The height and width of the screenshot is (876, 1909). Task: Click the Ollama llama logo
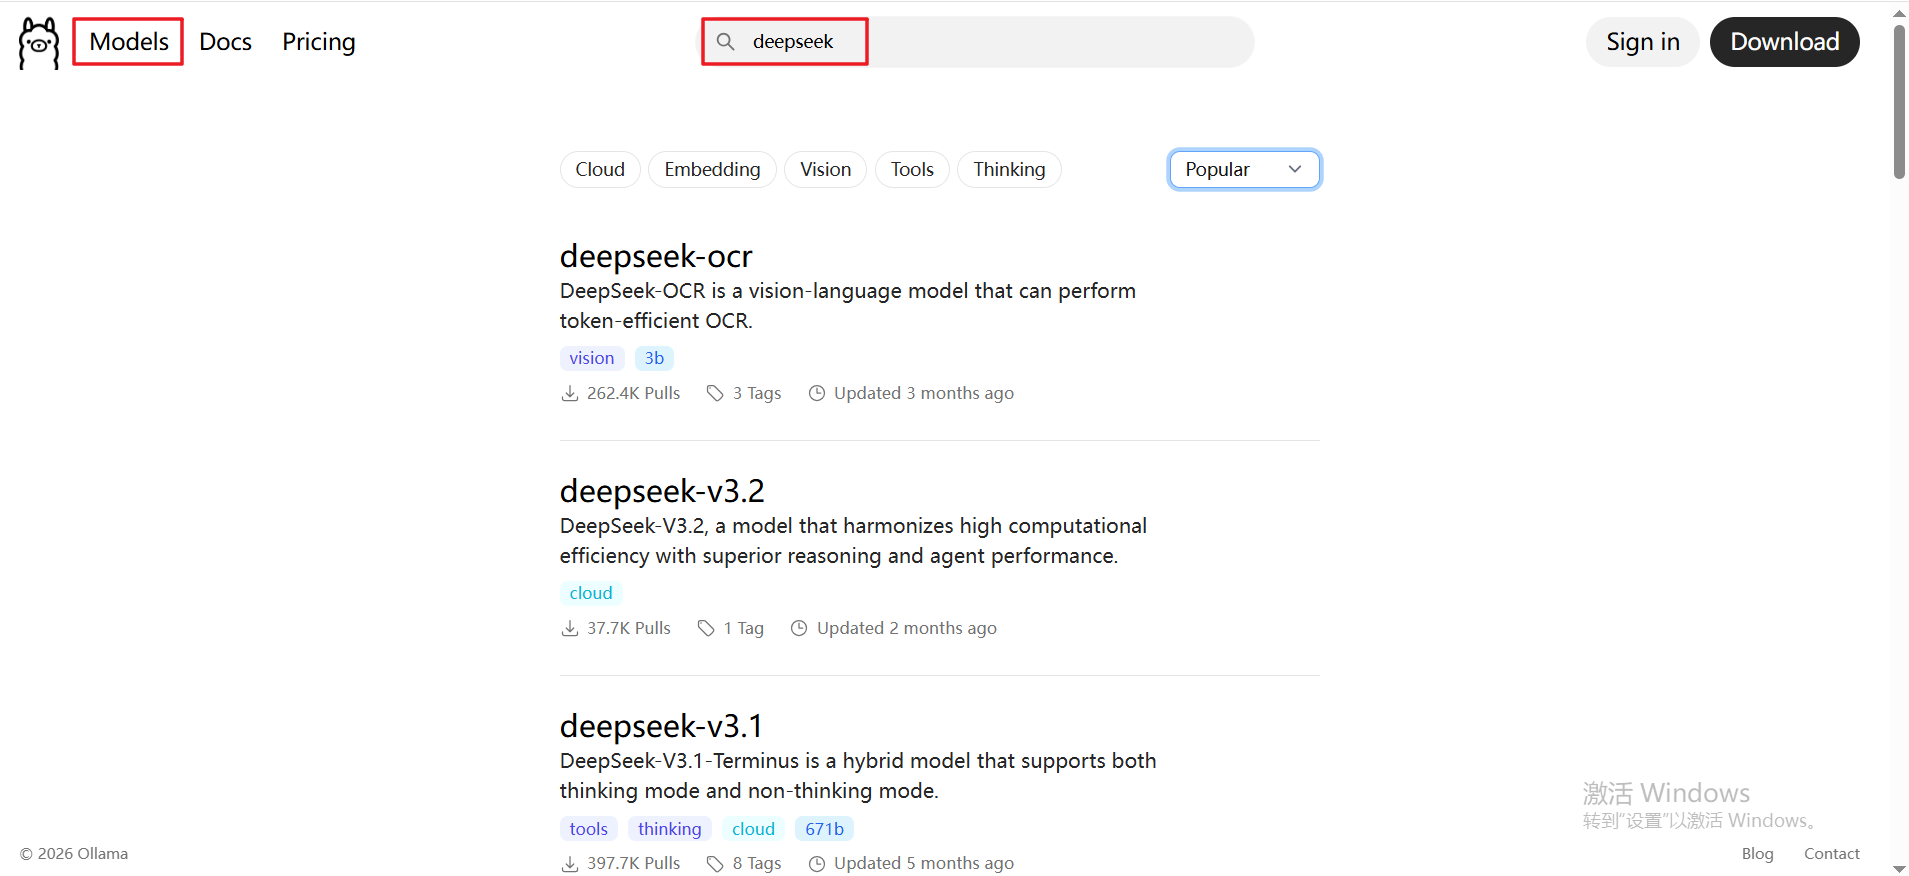tap(39, 43)
